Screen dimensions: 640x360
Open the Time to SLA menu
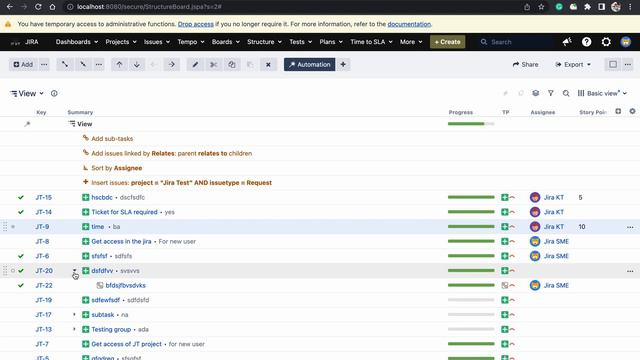tap(371, 42)
